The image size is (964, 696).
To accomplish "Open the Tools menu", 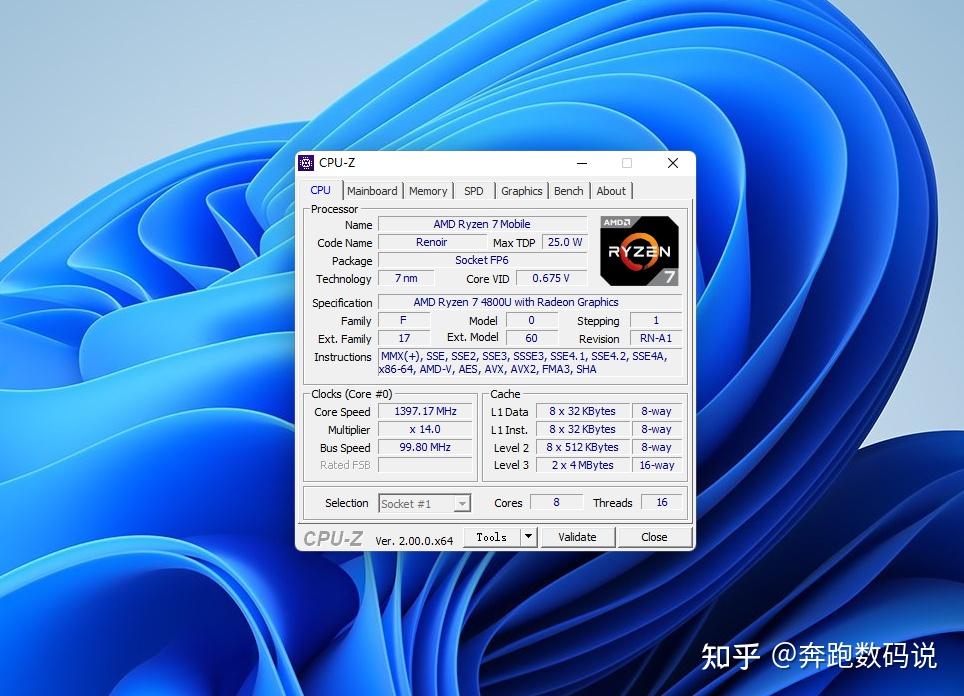I will tap(492, 536).
